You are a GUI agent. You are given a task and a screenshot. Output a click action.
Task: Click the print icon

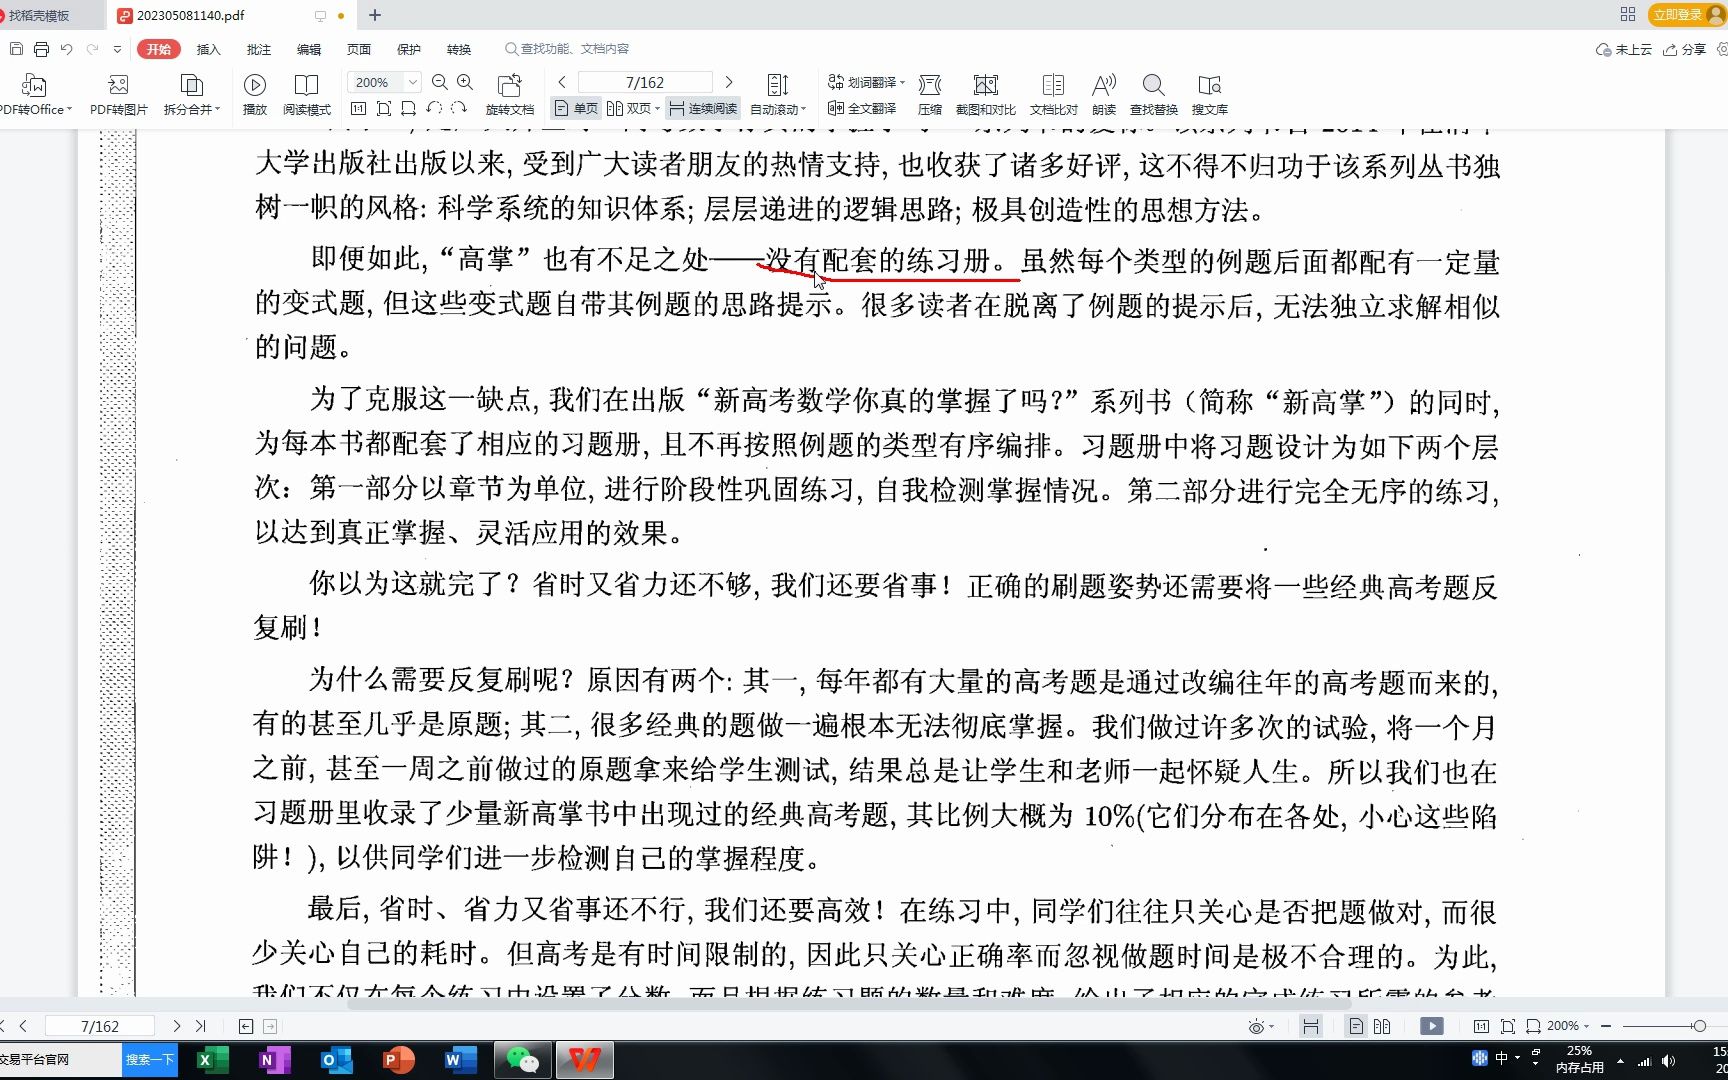41,49
